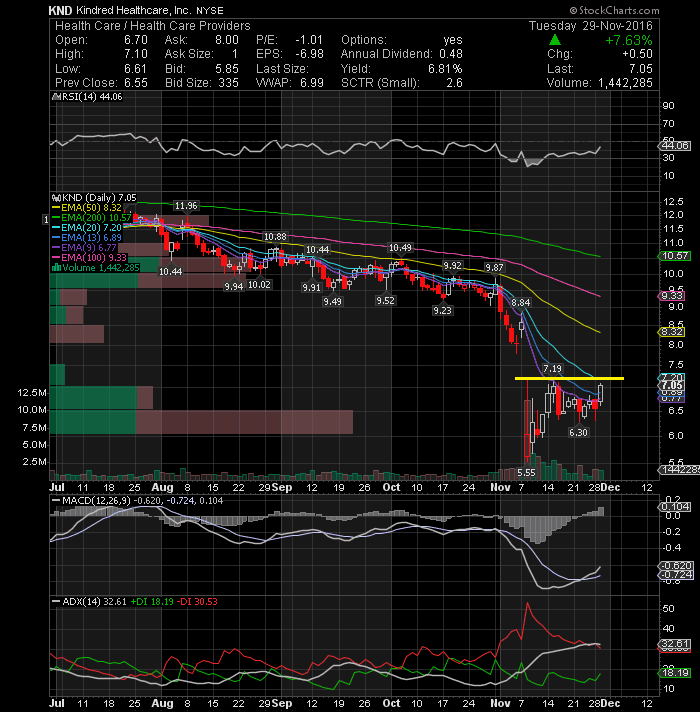Click the latest candlestick at the chart's right edge
The image size is (700, 712).
click(x=601, y=393)
